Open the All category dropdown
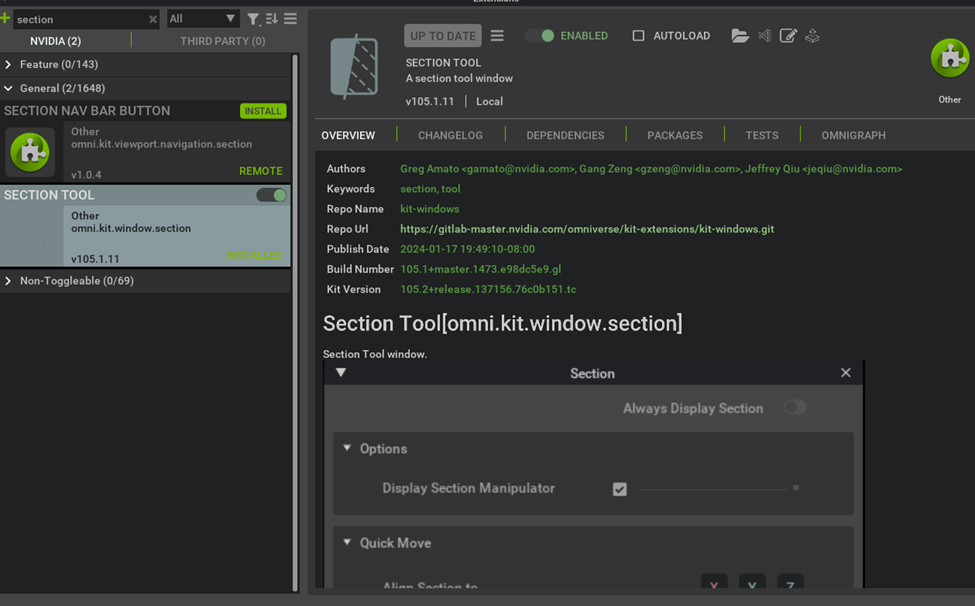This screenshot has width=975, height=606. click(x=203, y=19)
